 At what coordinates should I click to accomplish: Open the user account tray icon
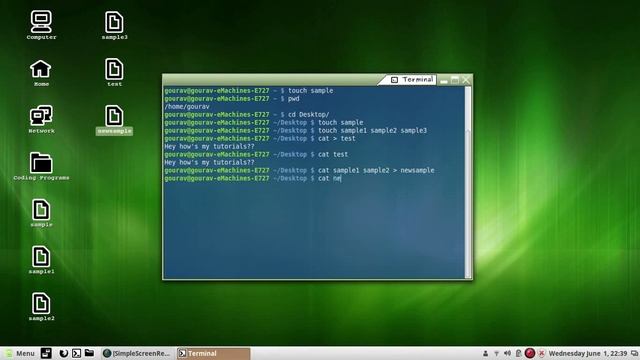485,353
